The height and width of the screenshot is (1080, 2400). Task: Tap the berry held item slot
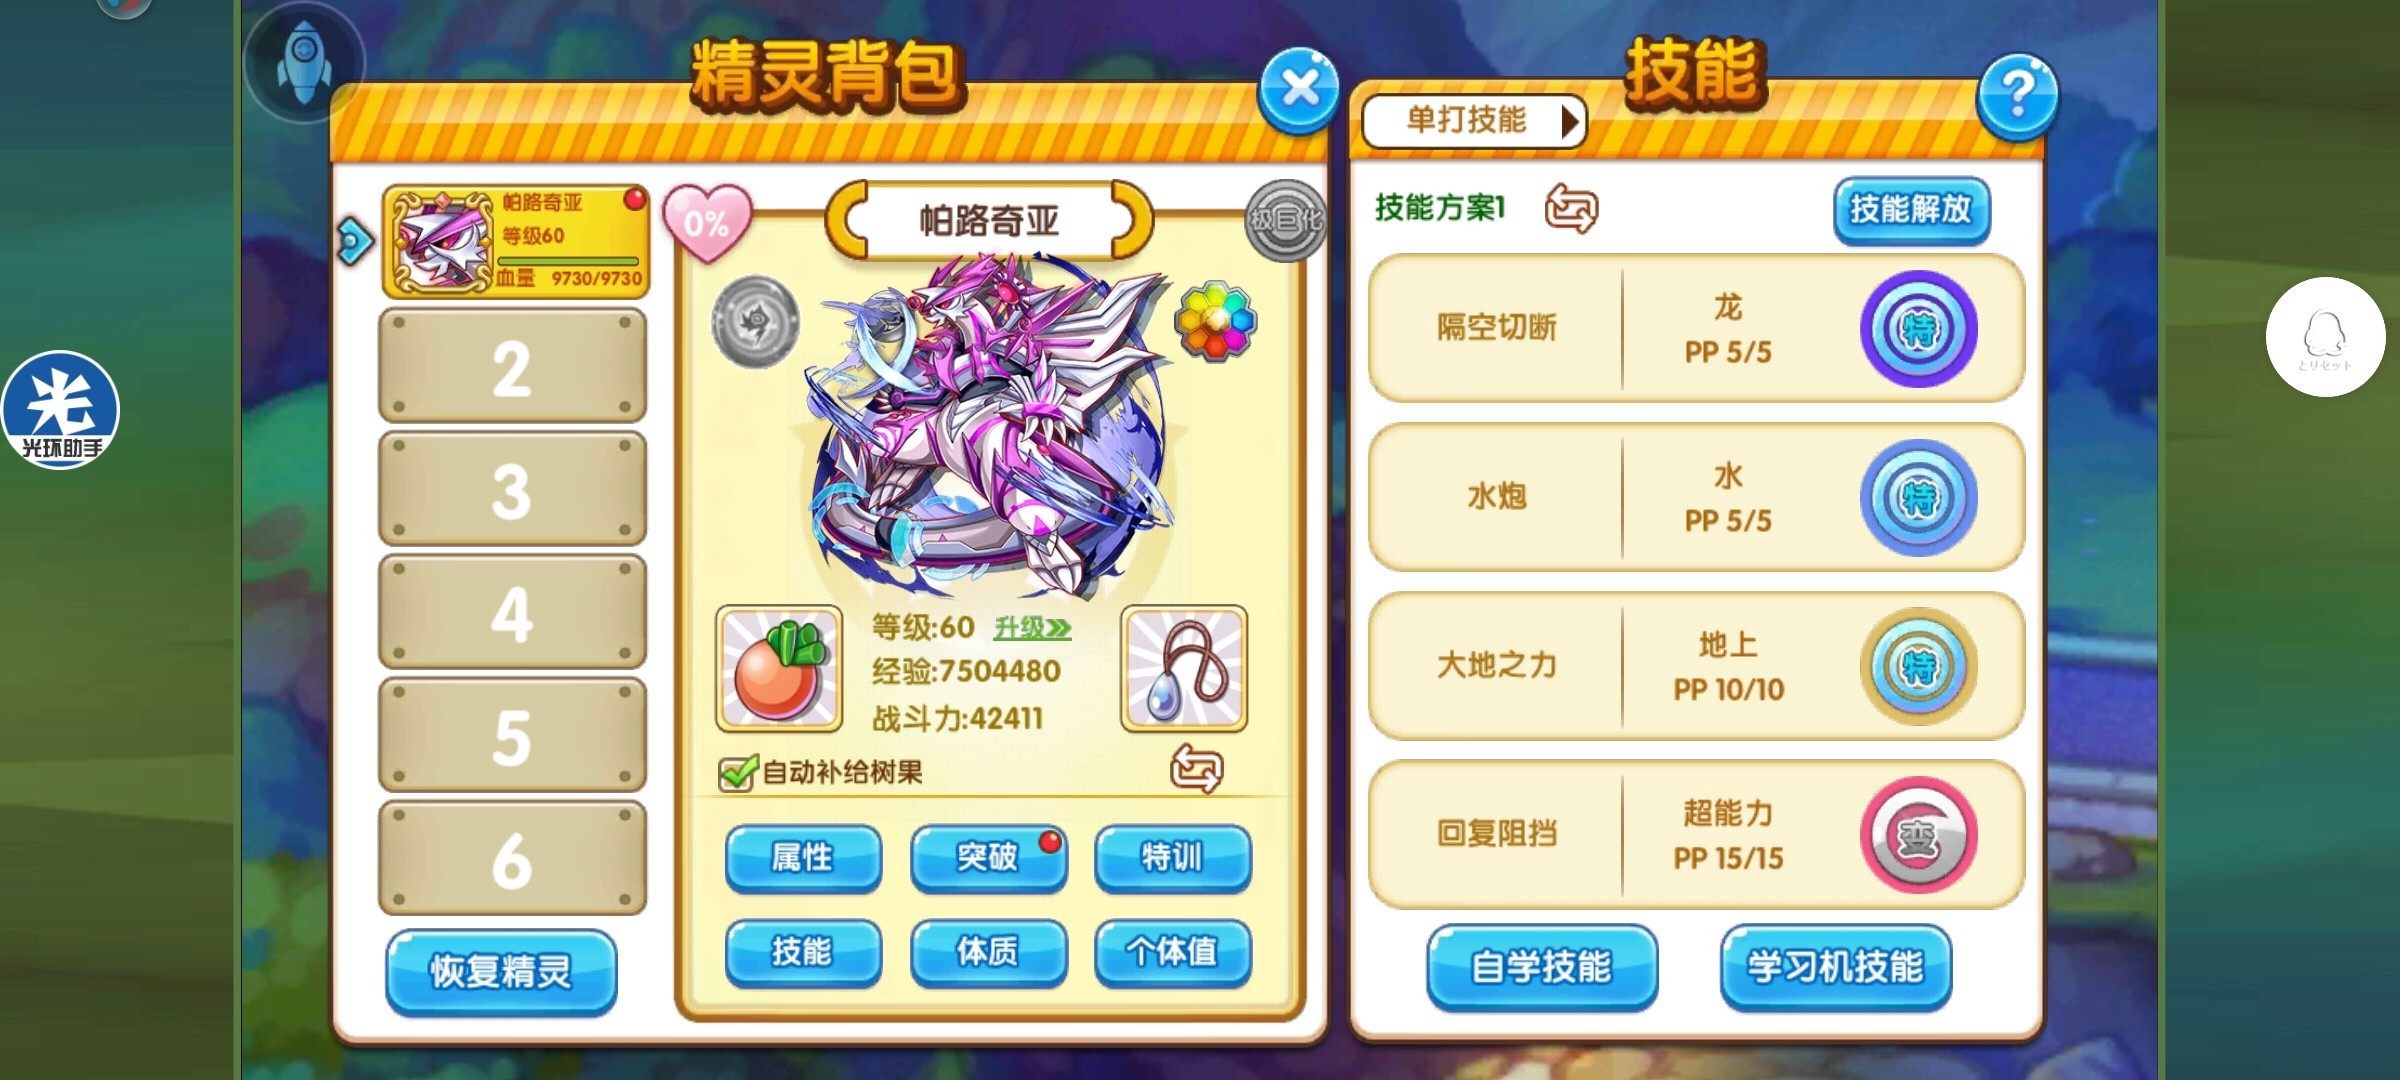click(779, 668)
